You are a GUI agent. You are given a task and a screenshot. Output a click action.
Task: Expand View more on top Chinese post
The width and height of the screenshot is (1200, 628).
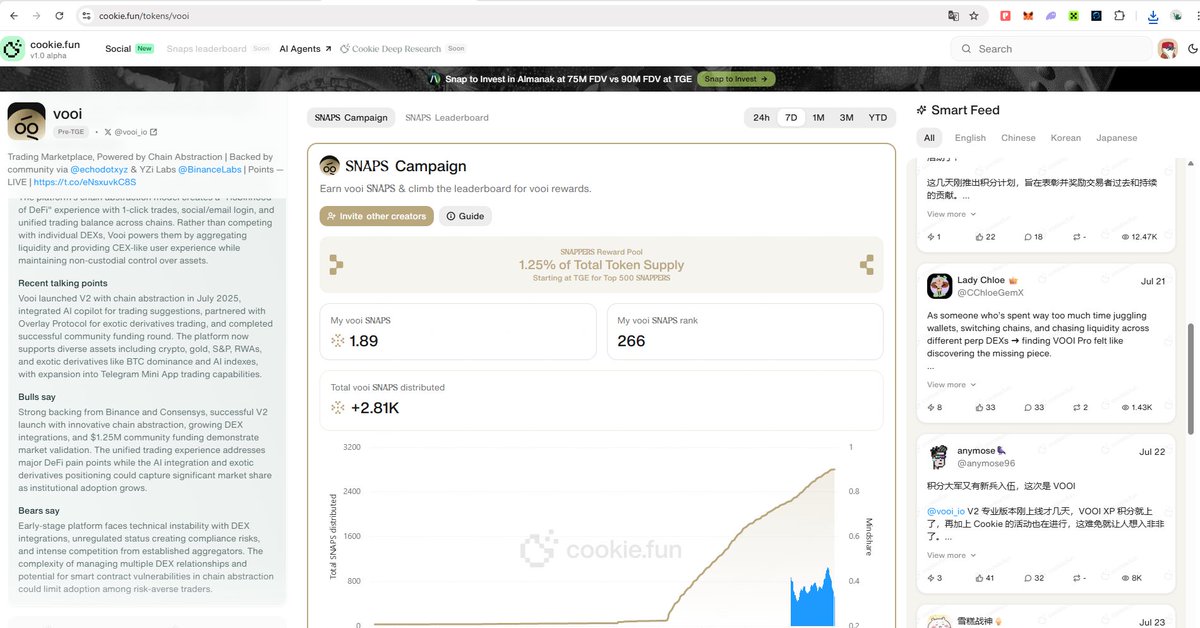[x=951, y=214]
